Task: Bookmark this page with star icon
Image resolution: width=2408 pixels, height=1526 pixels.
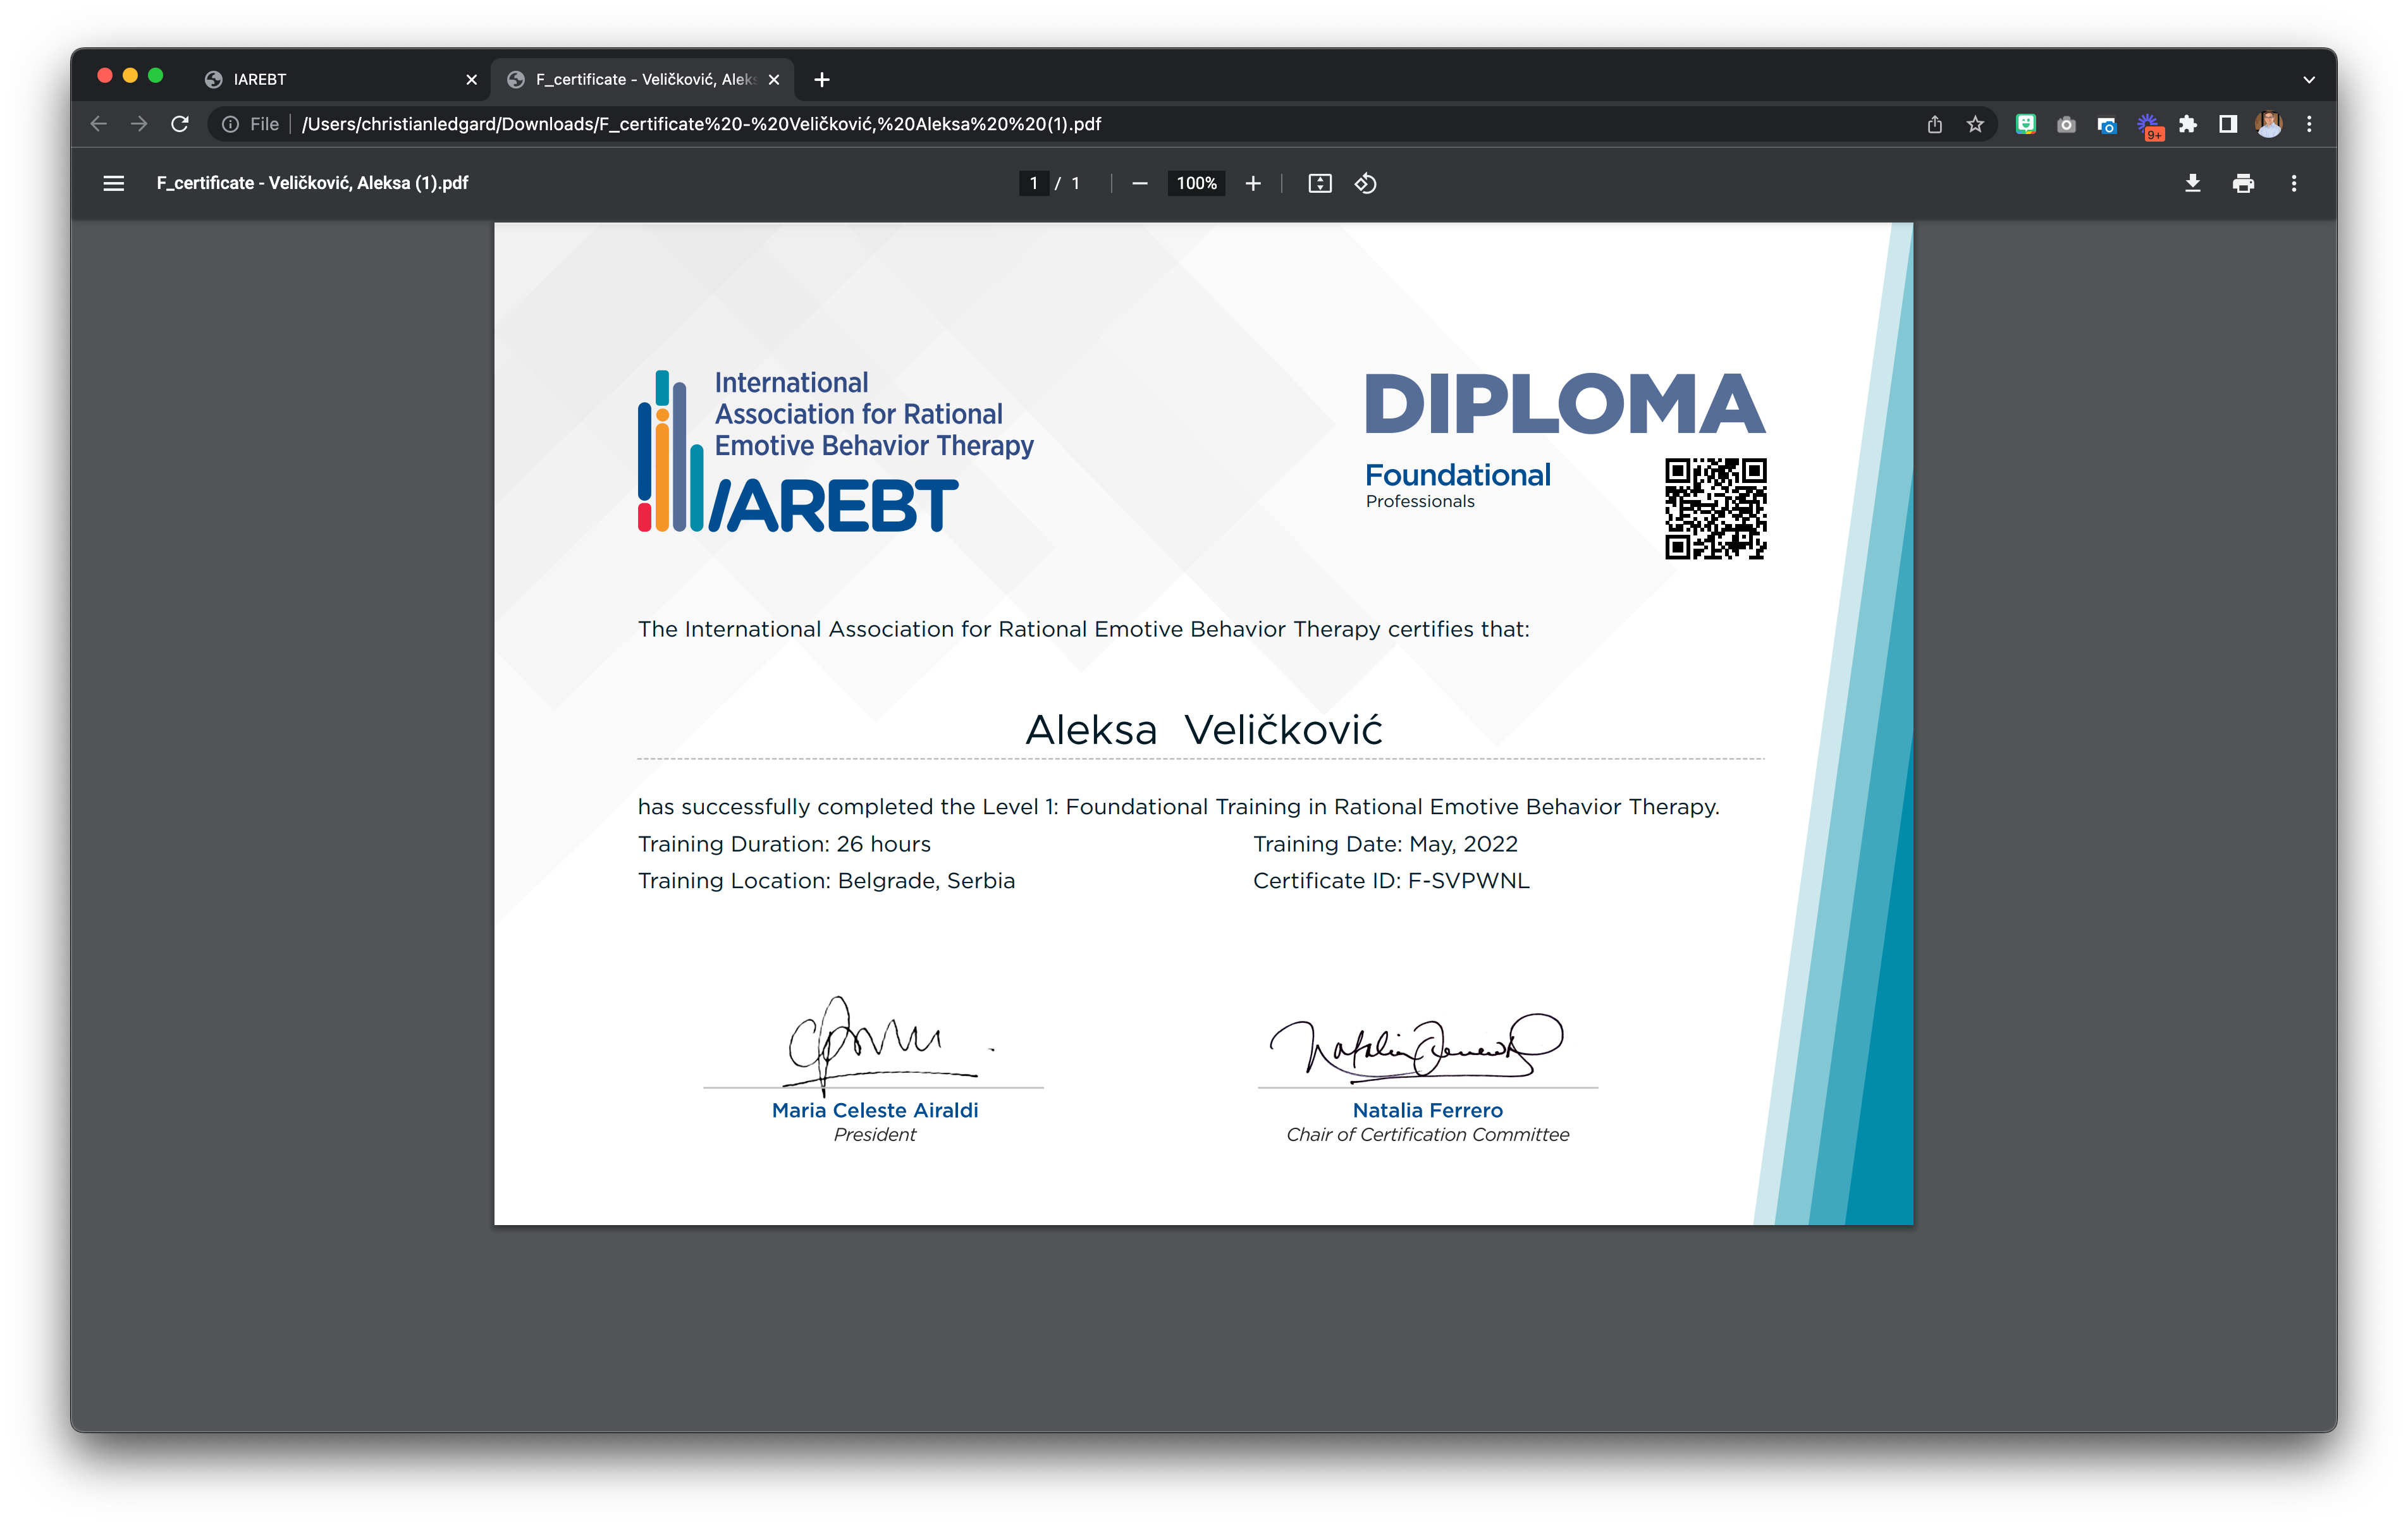Action: (1975, 124)
